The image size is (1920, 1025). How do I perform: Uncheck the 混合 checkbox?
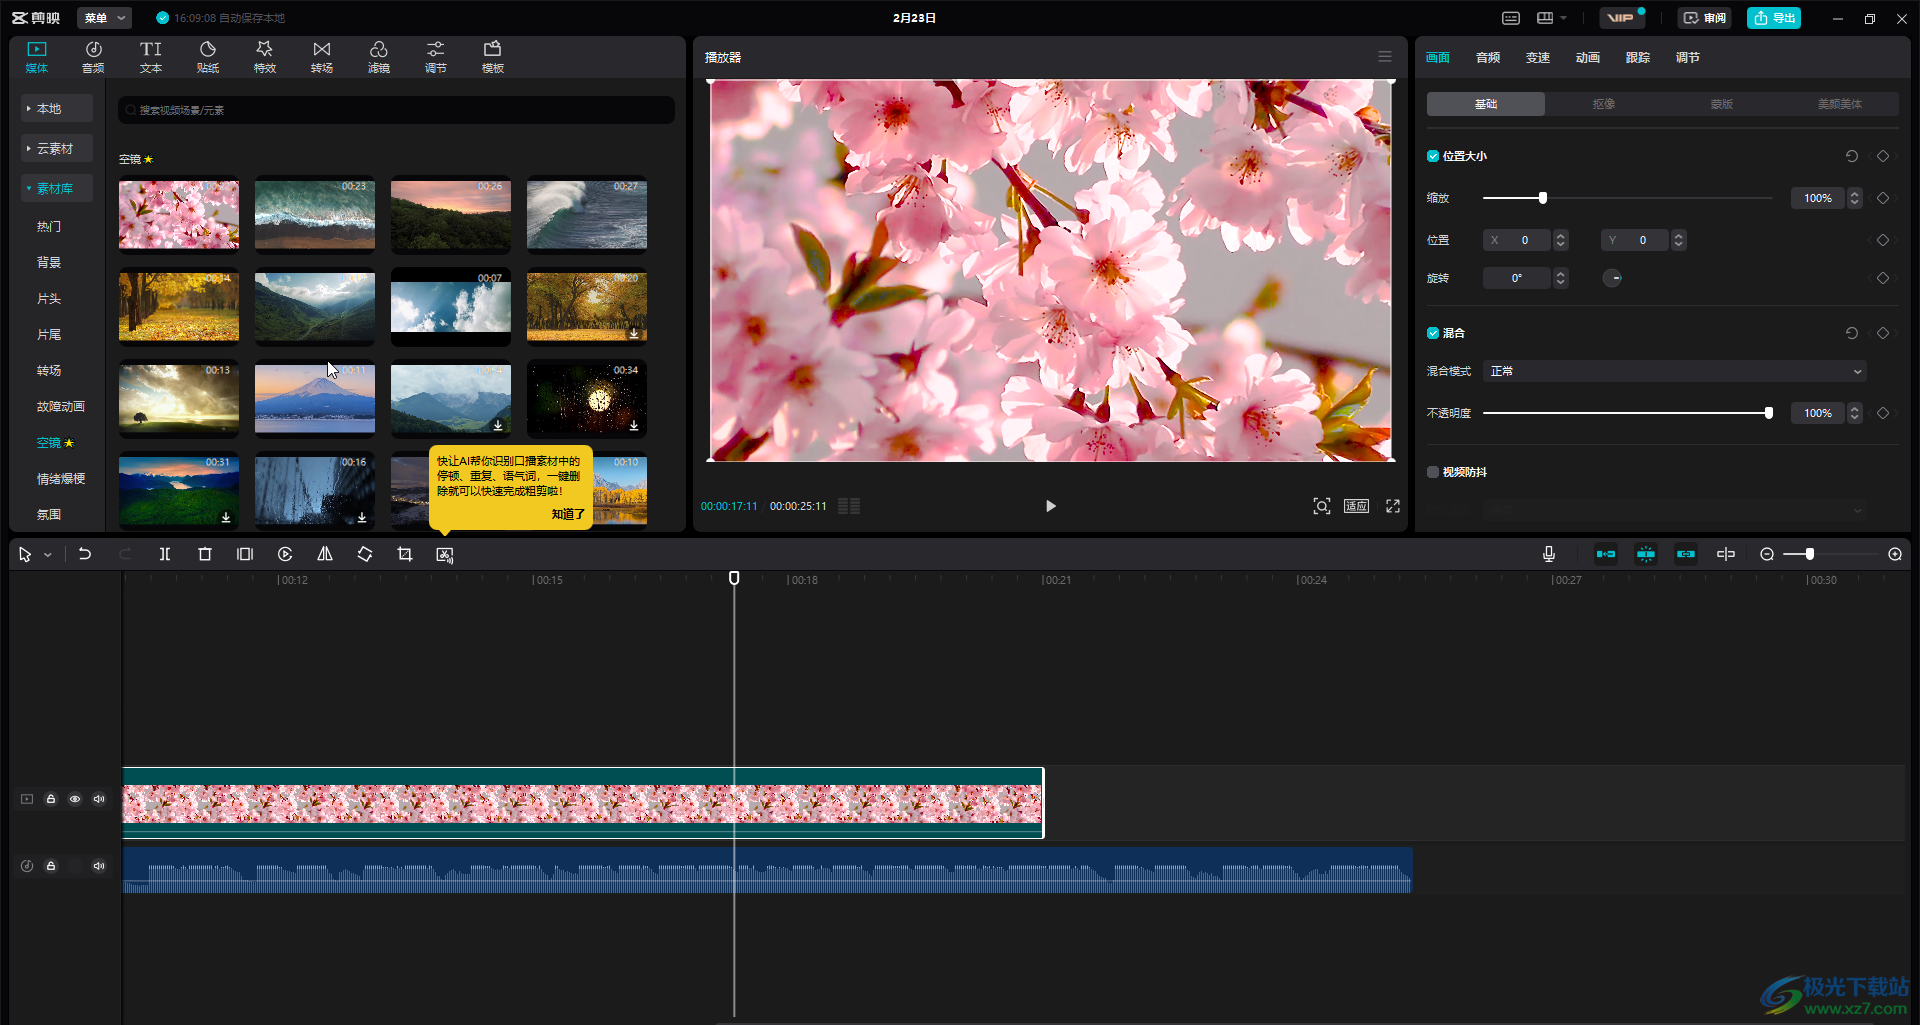pyautogui.click(x=1433, y=333)
